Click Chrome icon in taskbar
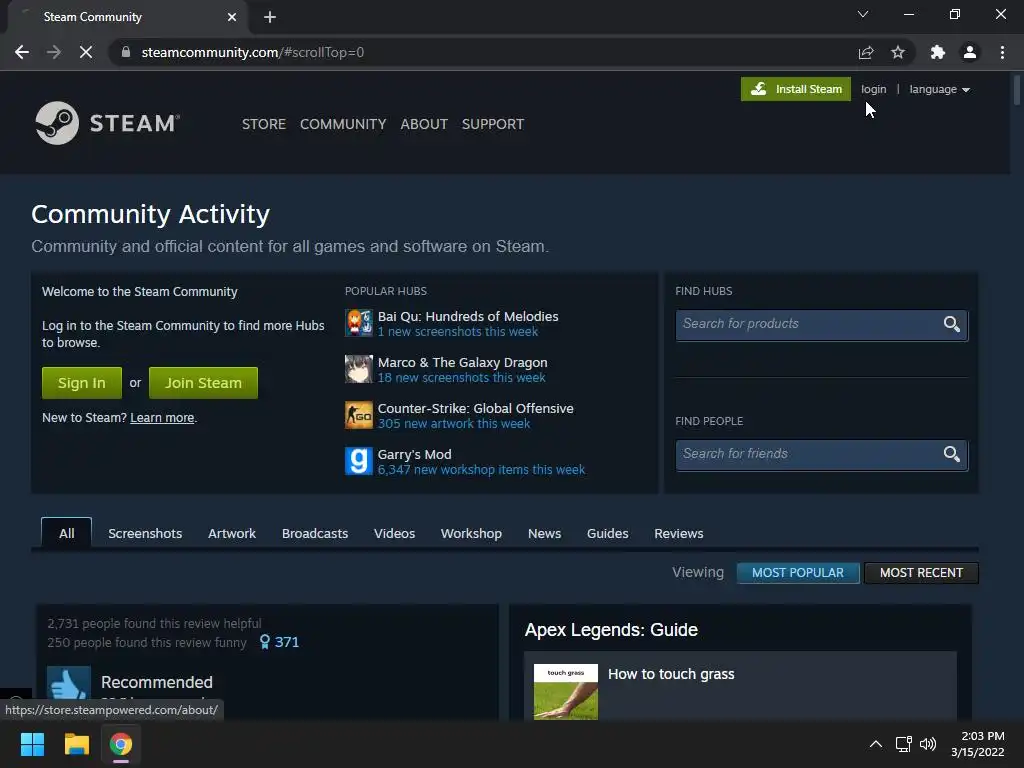This screenshot has width=1024, height=768. click(x=121, y=744)
